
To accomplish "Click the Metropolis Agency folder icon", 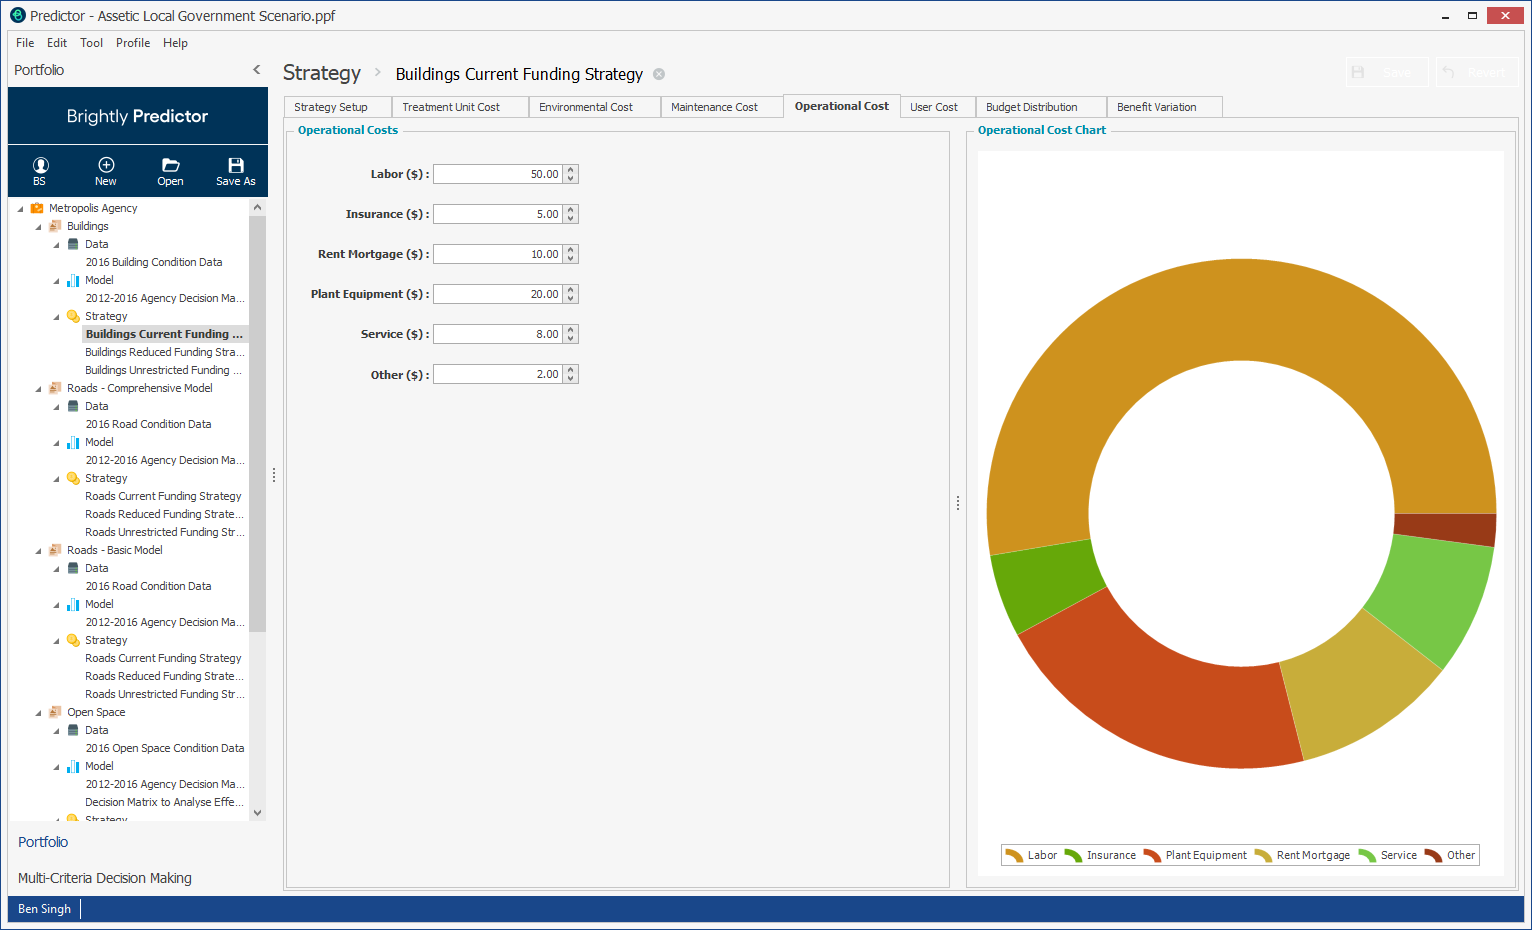I will click(37, 208).
